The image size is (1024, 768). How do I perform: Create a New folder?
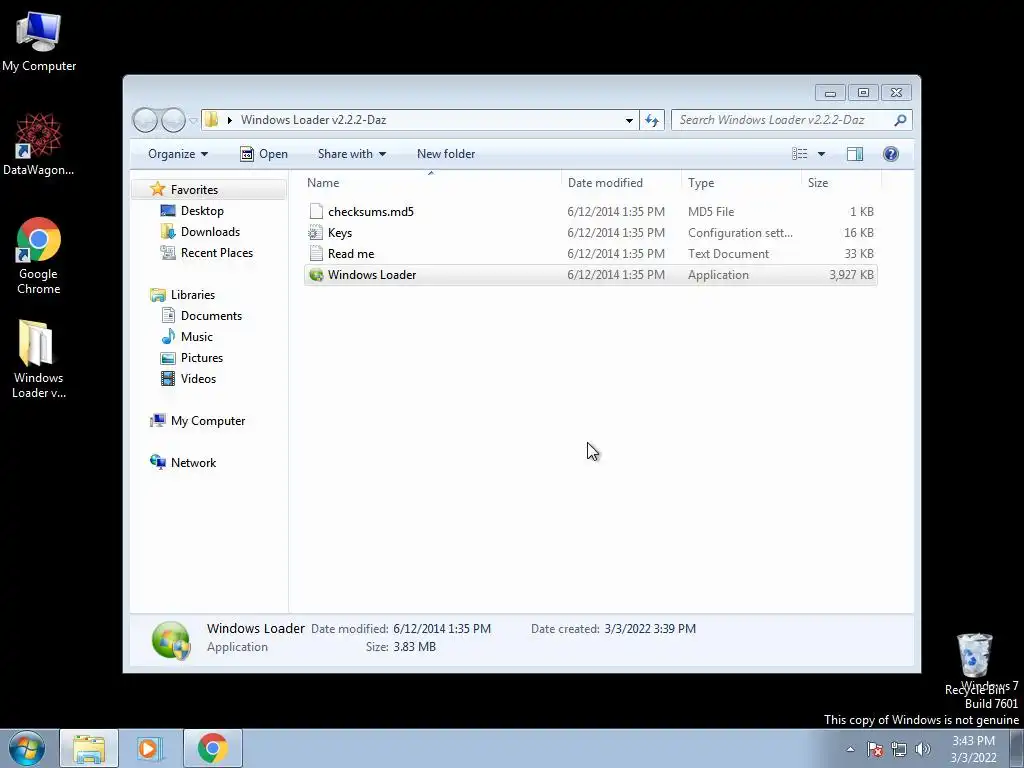[x=446, y=154]
